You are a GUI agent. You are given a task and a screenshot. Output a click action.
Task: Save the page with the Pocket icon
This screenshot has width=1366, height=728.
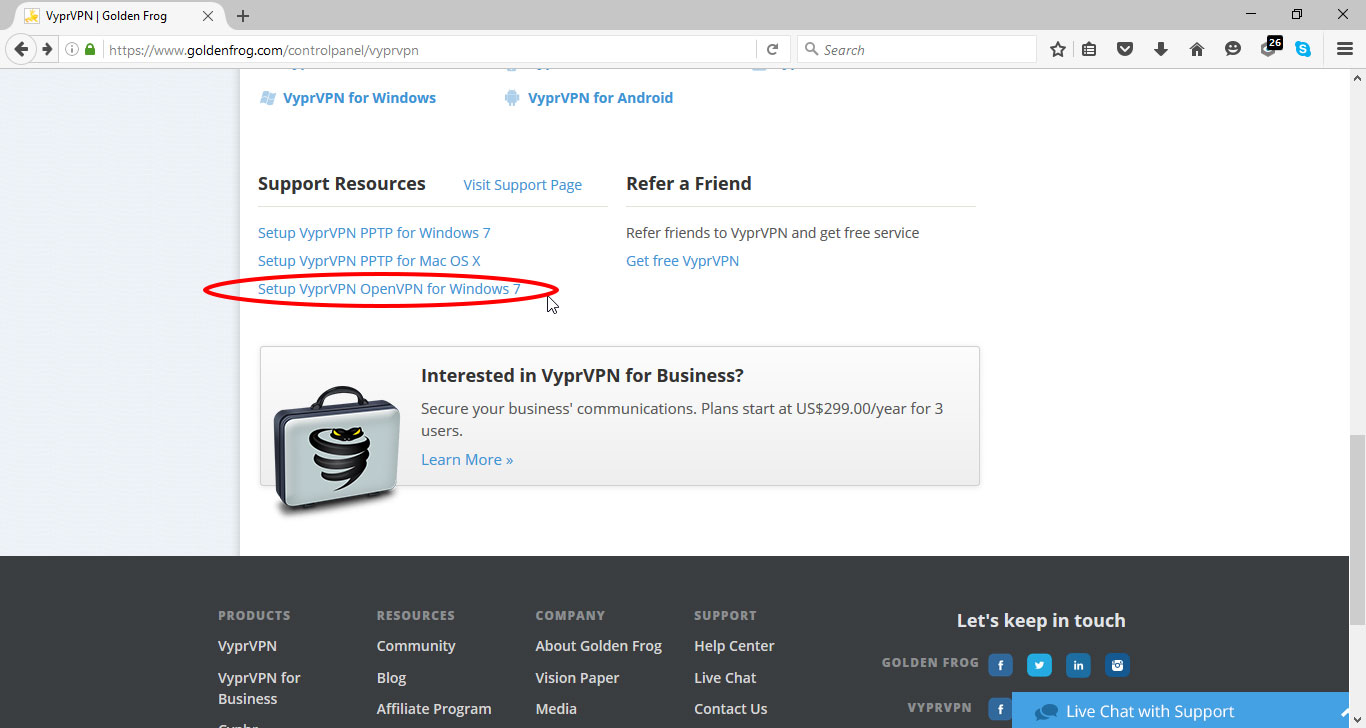click(x=1125, y=49)
